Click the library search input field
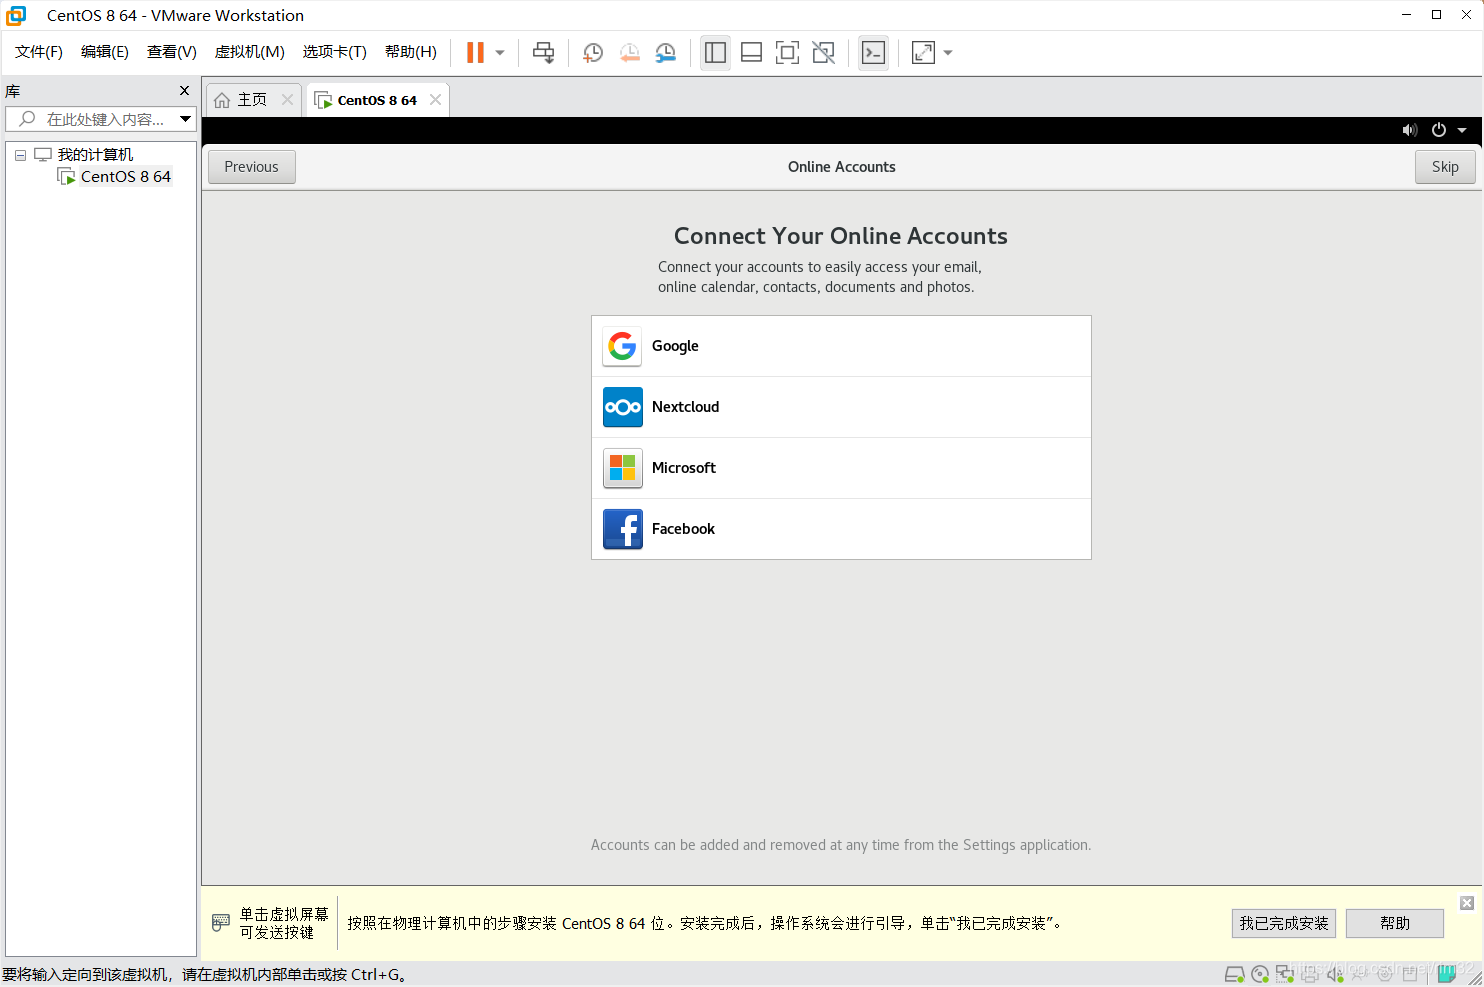This screenshot has width=1484, height=987. point(92,119)
